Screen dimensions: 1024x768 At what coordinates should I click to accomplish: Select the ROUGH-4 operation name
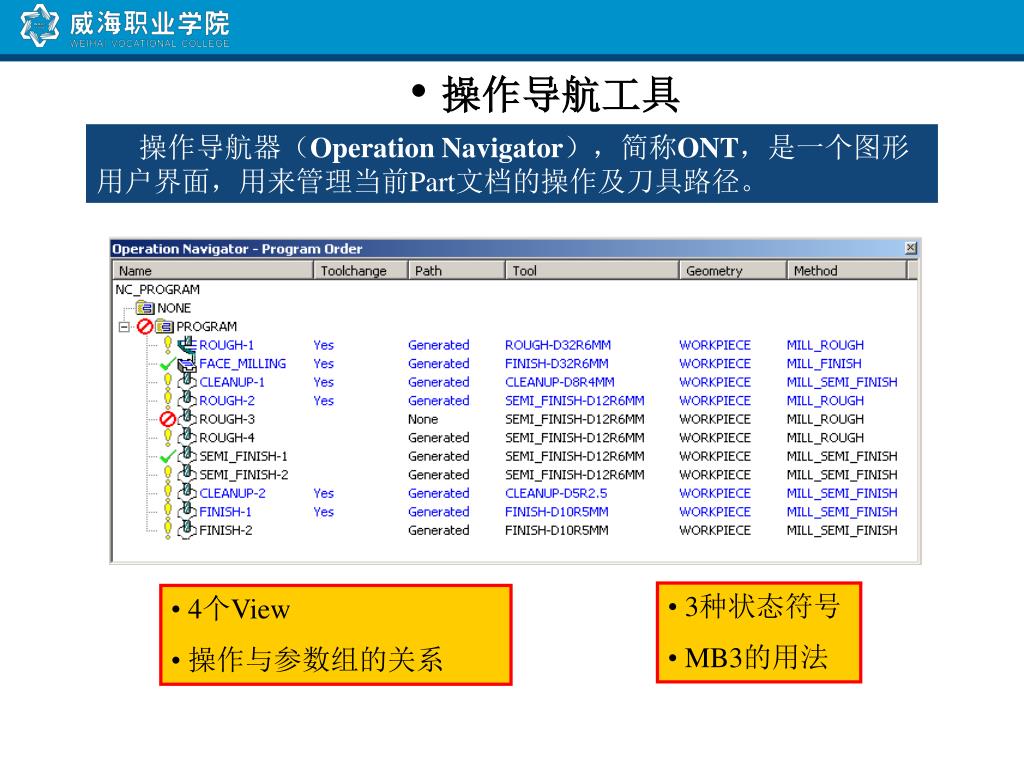click(x=227, y=438)
